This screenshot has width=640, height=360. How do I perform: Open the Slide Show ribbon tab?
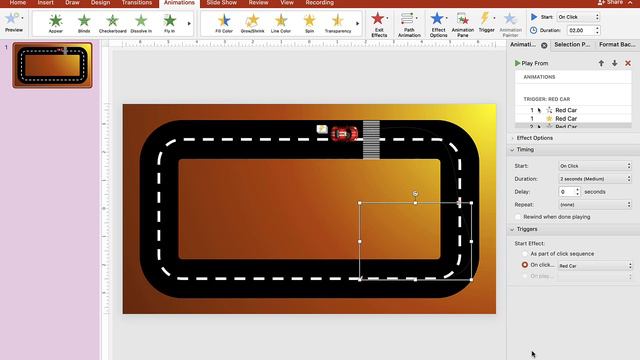(222, 3)
